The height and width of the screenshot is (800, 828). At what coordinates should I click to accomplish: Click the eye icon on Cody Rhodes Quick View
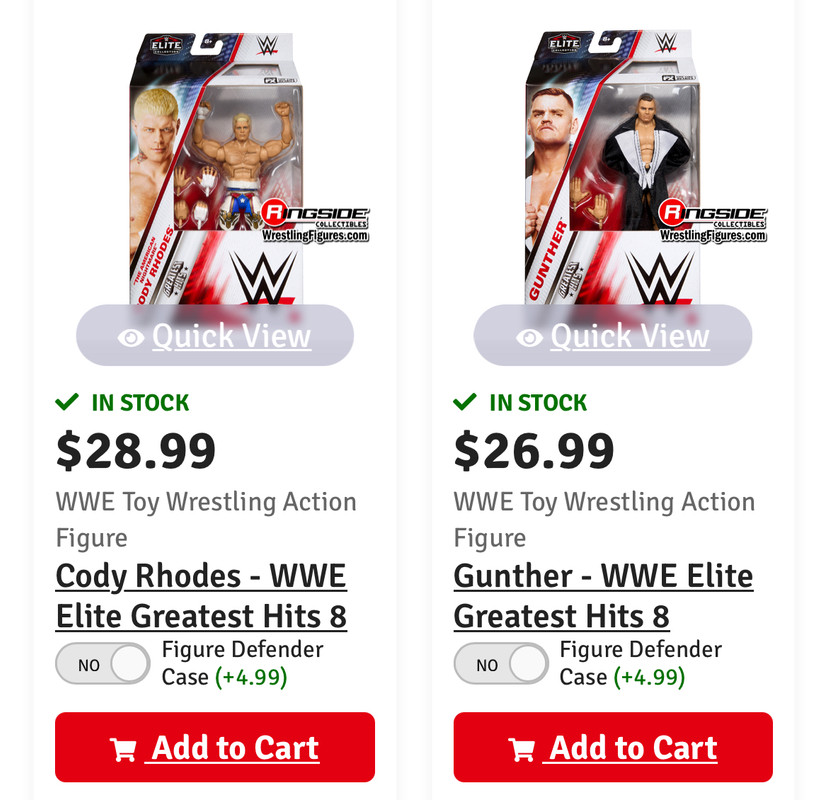tap(131, 337)
